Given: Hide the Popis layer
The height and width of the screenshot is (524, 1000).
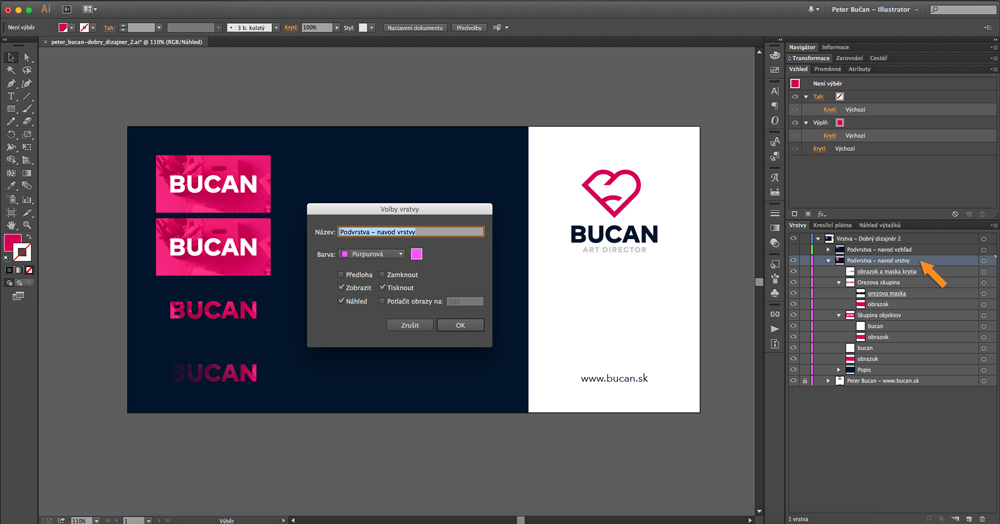Looking at the screenshot, I should coord(794,370).
